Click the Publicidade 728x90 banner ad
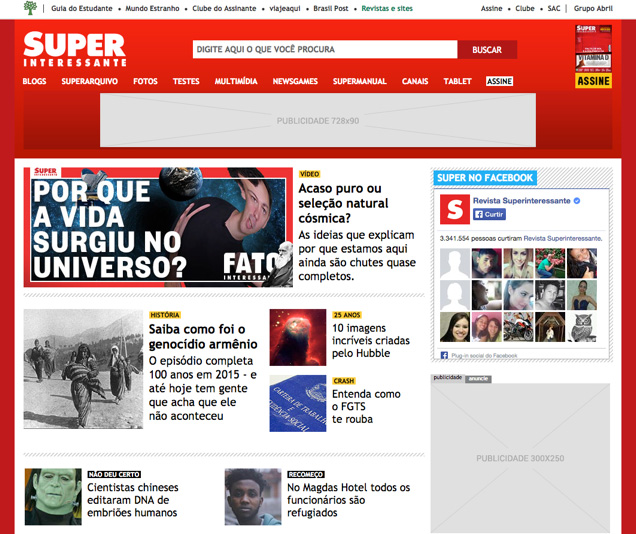The height and width of the screenshot is (534, 636). pyautogui.click(x=318, y=120)
